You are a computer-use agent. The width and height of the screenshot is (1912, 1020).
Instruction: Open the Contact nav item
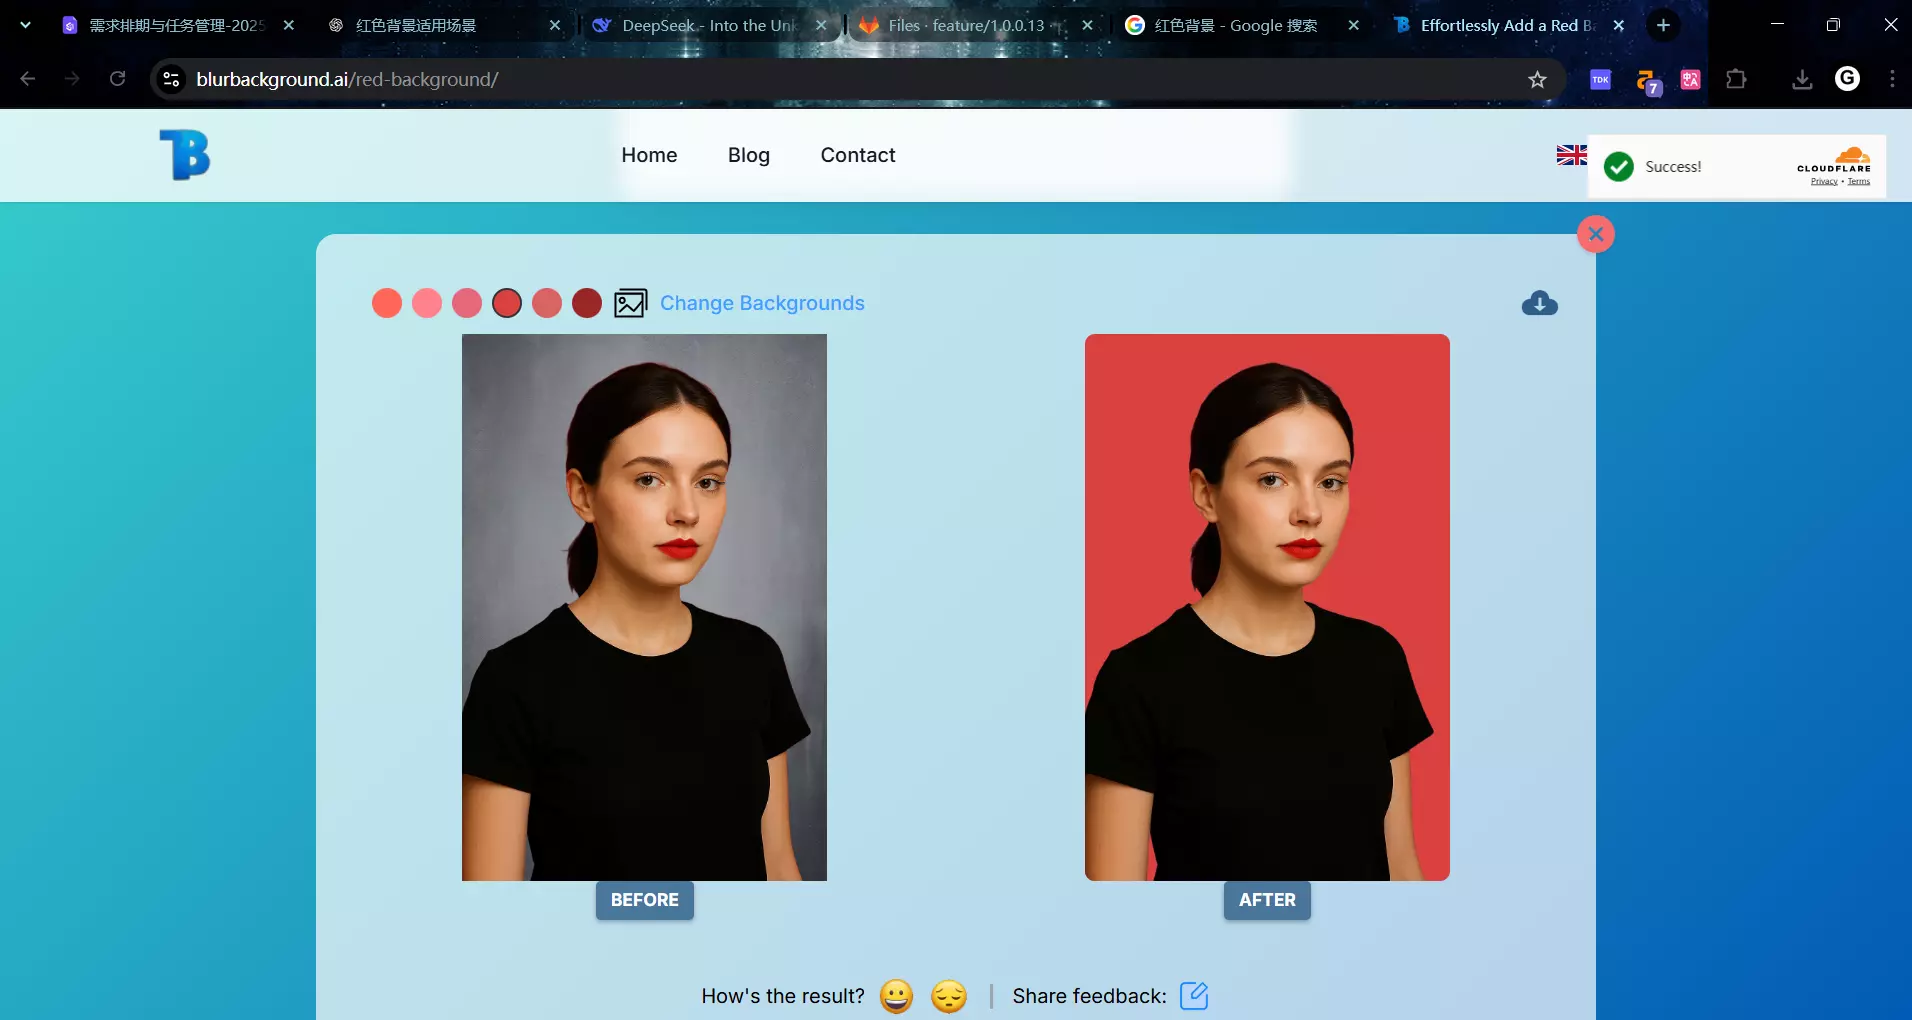858,155
